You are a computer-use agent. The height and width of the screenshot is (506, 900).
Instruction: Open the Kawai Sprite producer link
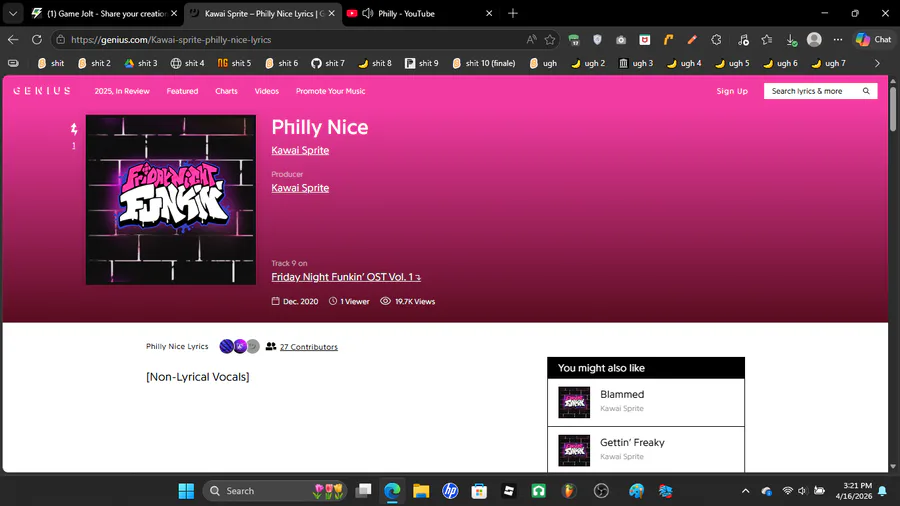[x=300, y=188]
